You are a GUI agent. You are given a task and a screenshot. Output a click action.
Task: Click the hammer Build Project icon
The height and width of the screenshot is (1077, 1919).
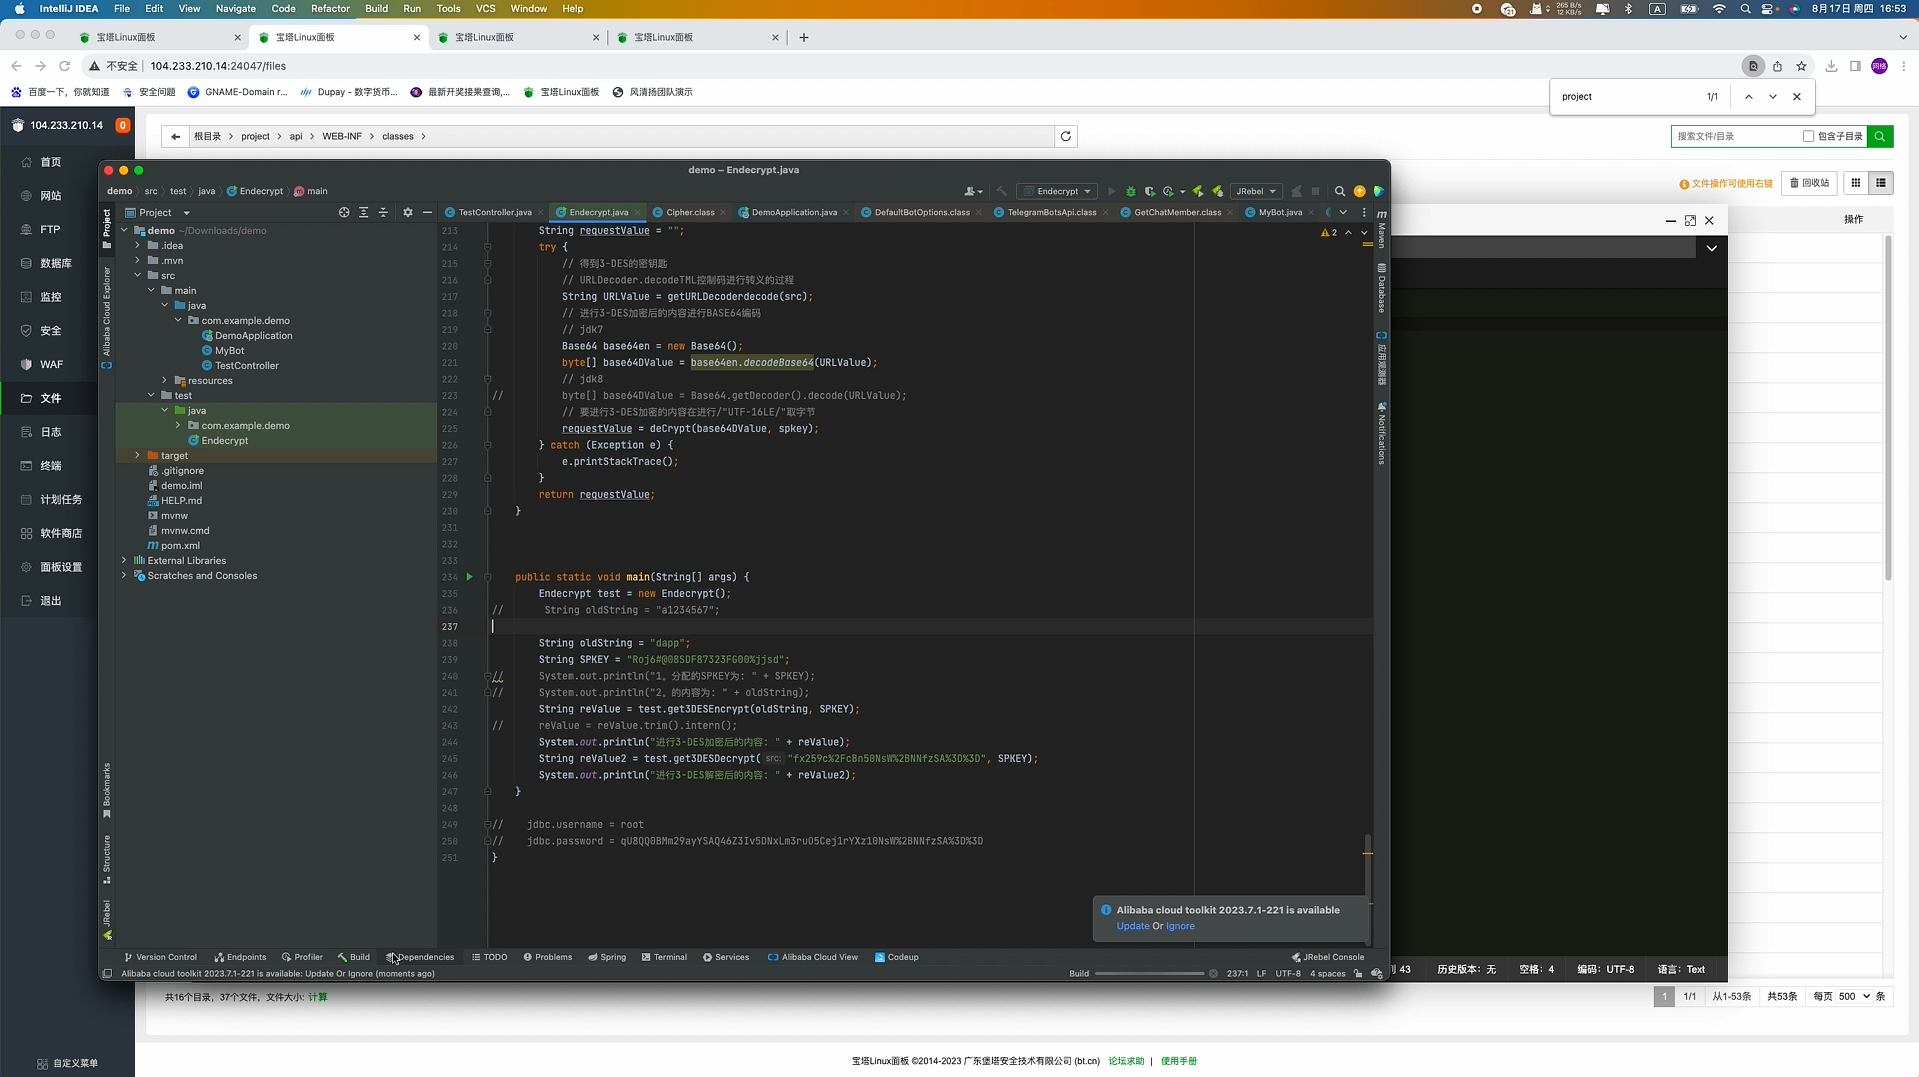[x=1001, y=192]
